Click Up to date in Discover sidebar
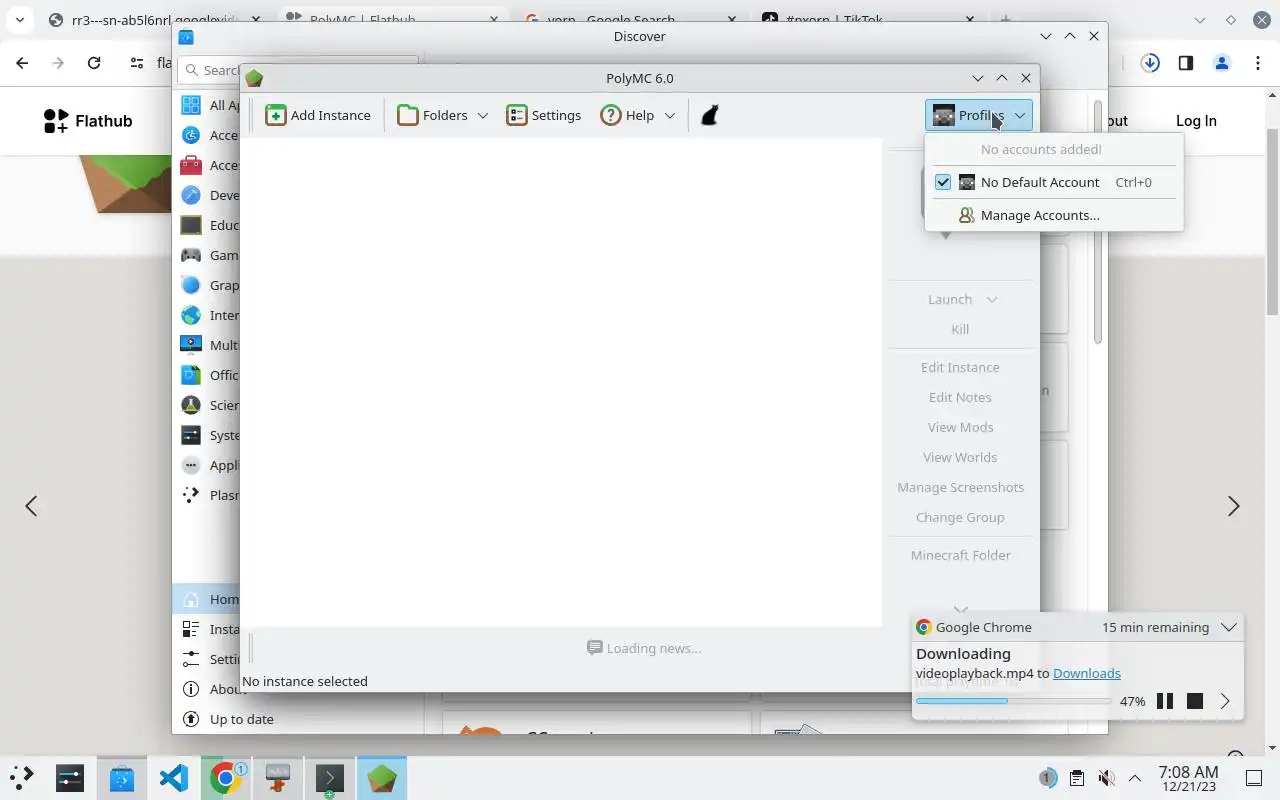The width and height of the screenshot is (1280, 800). pos(300,719)
